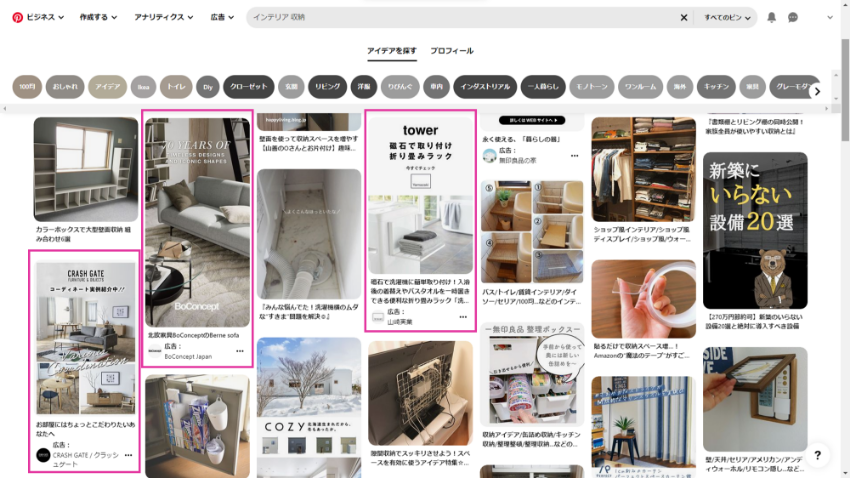Click the BoConcept Japan advertiser avatar
This screenshot has height=482, width=850.
point(155,351)
